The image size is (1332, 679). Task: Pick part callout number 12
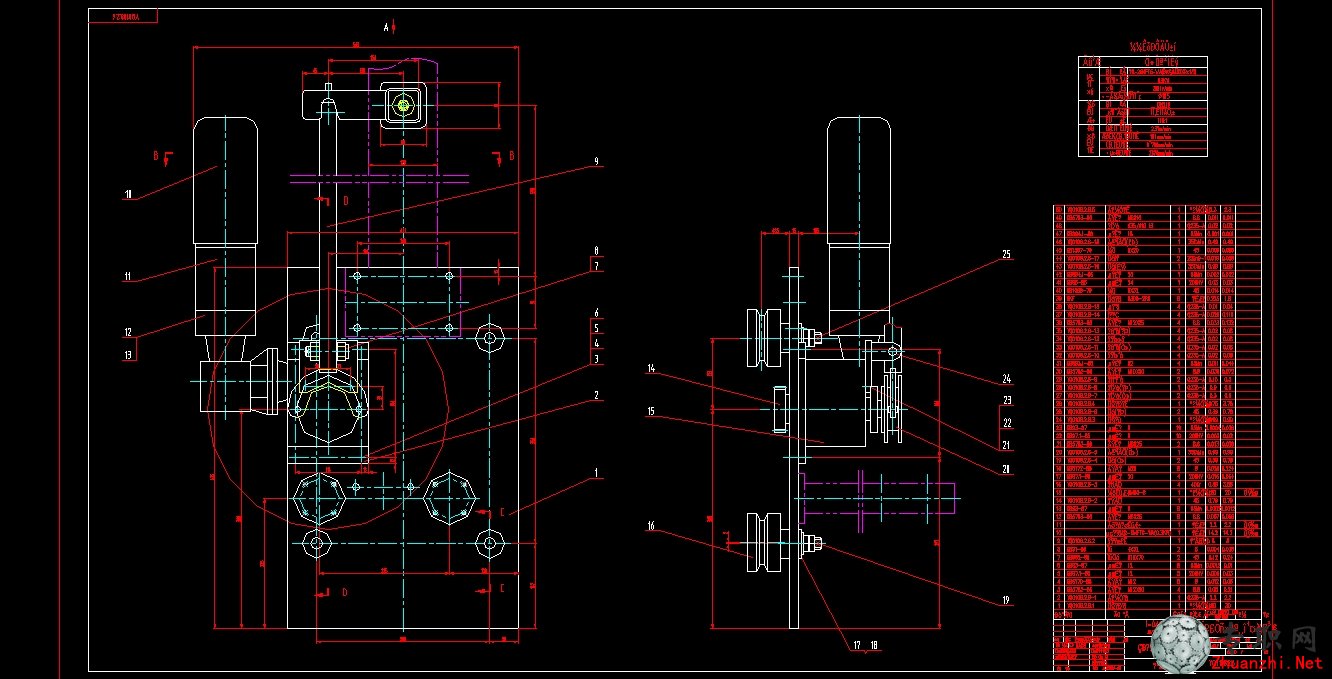coord(128,332)
